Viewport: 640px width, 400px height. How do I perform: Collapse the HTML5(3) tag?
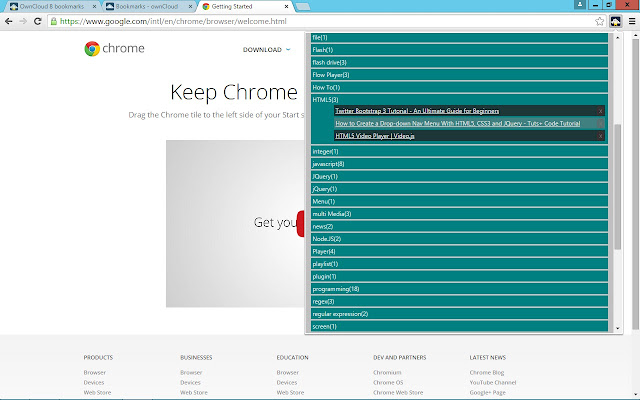[325, 100]
